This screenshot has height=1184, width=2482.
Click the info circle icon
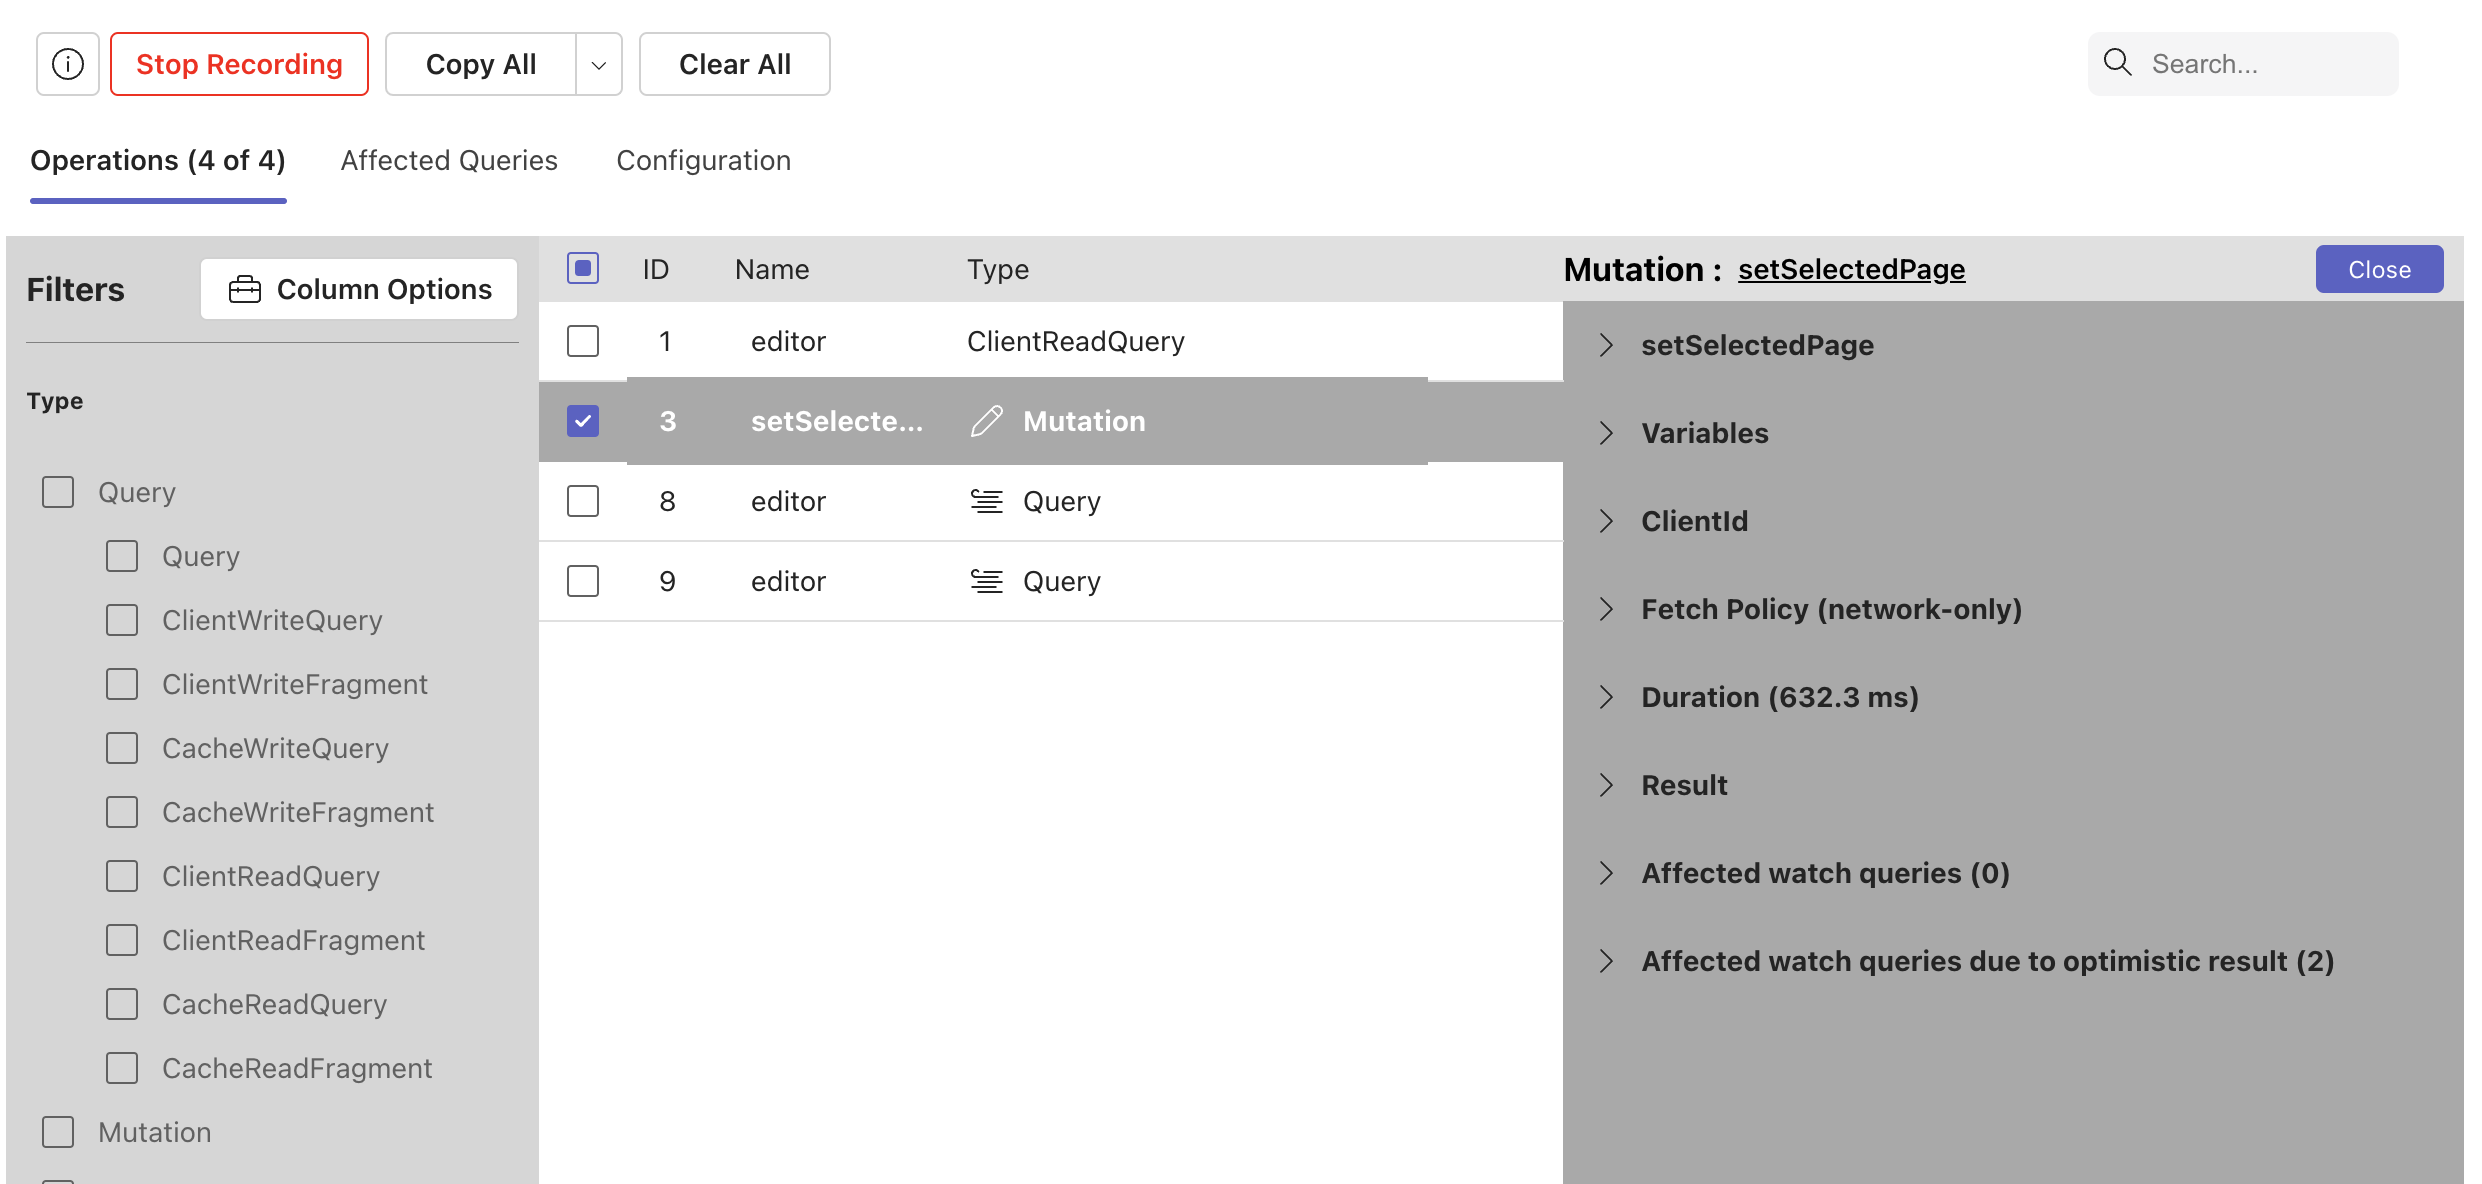coord(67,64)
